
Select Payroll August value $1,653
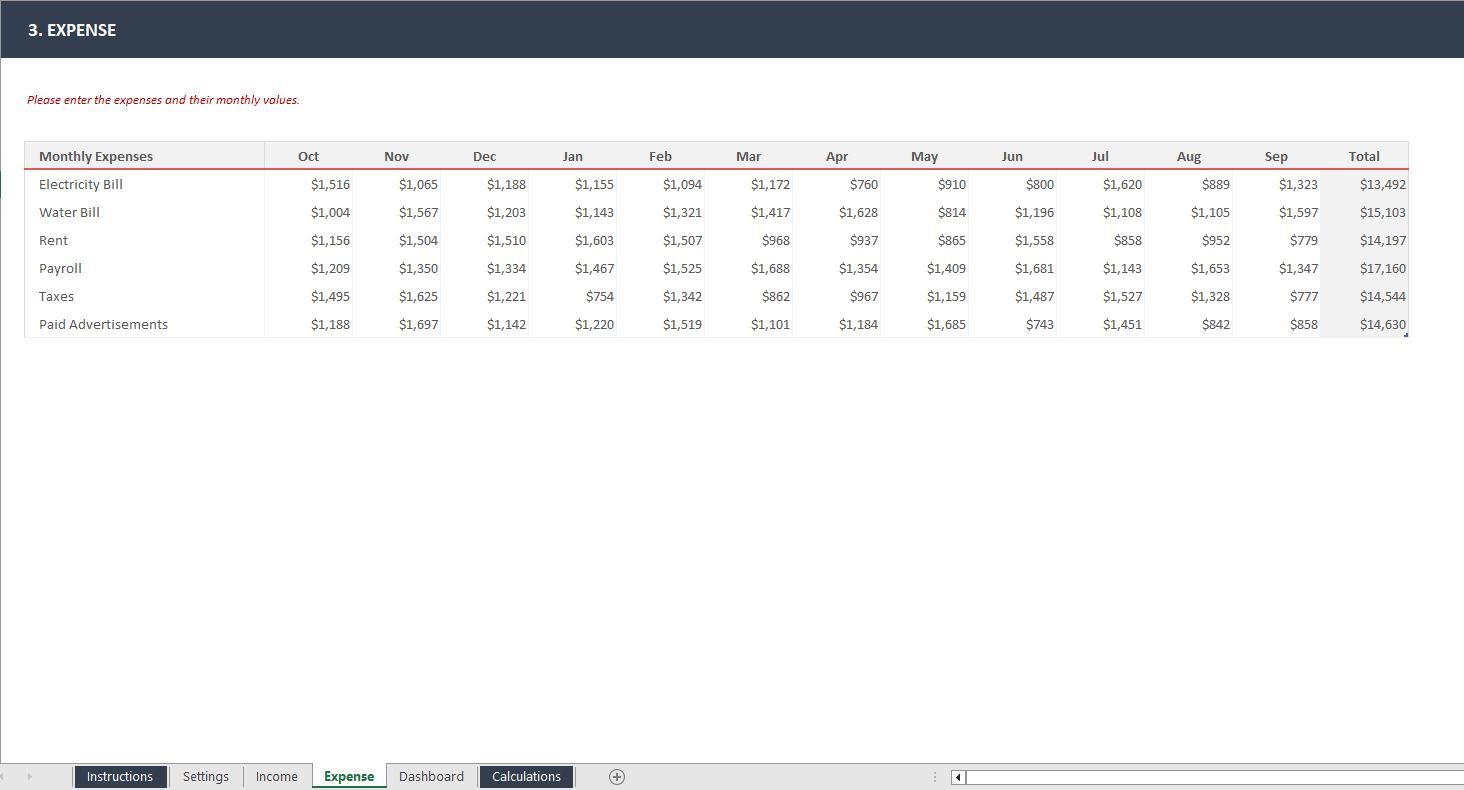(x=1189, y=268)
